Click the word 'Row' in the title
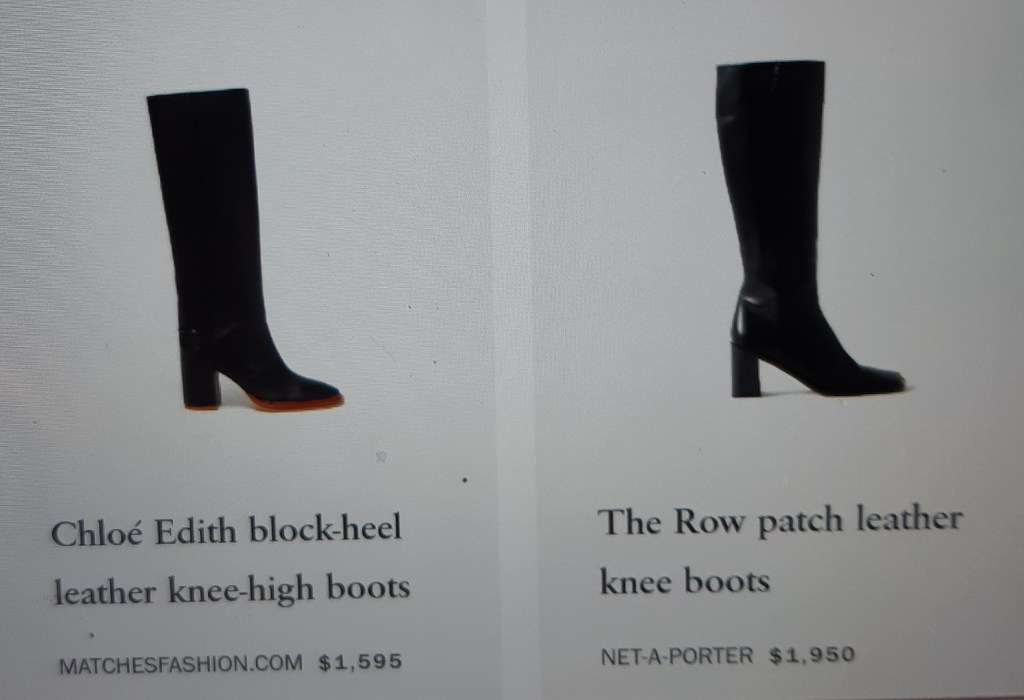 pyautogui.click(x=709, y=522)
